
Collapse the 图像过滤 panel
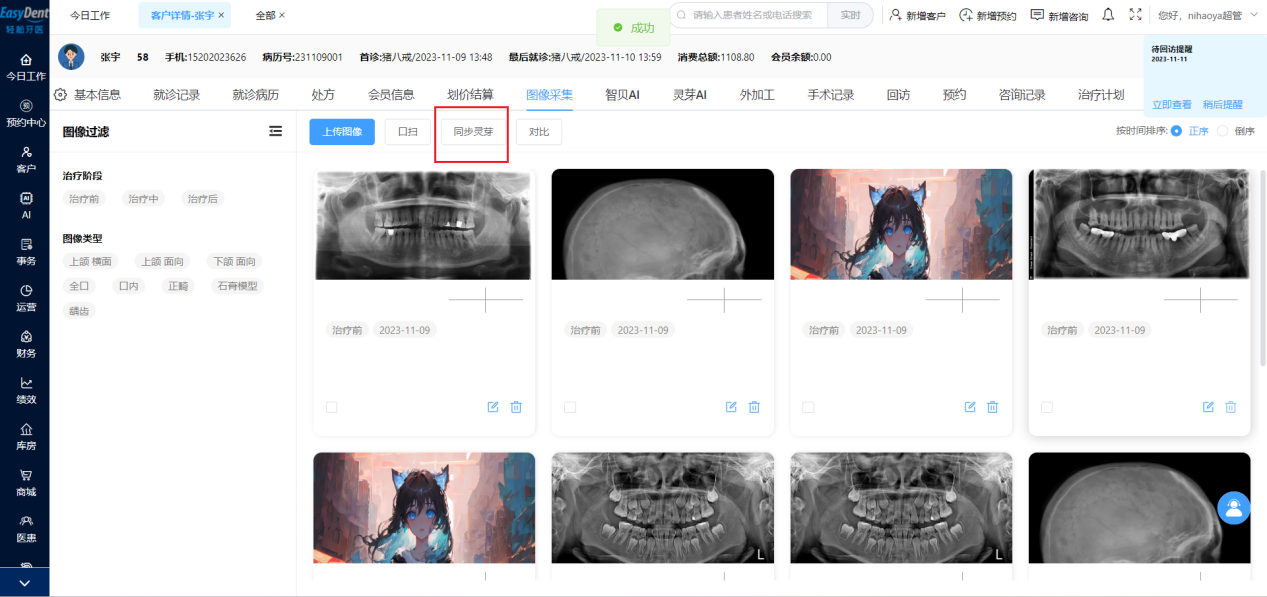[276, 131]
